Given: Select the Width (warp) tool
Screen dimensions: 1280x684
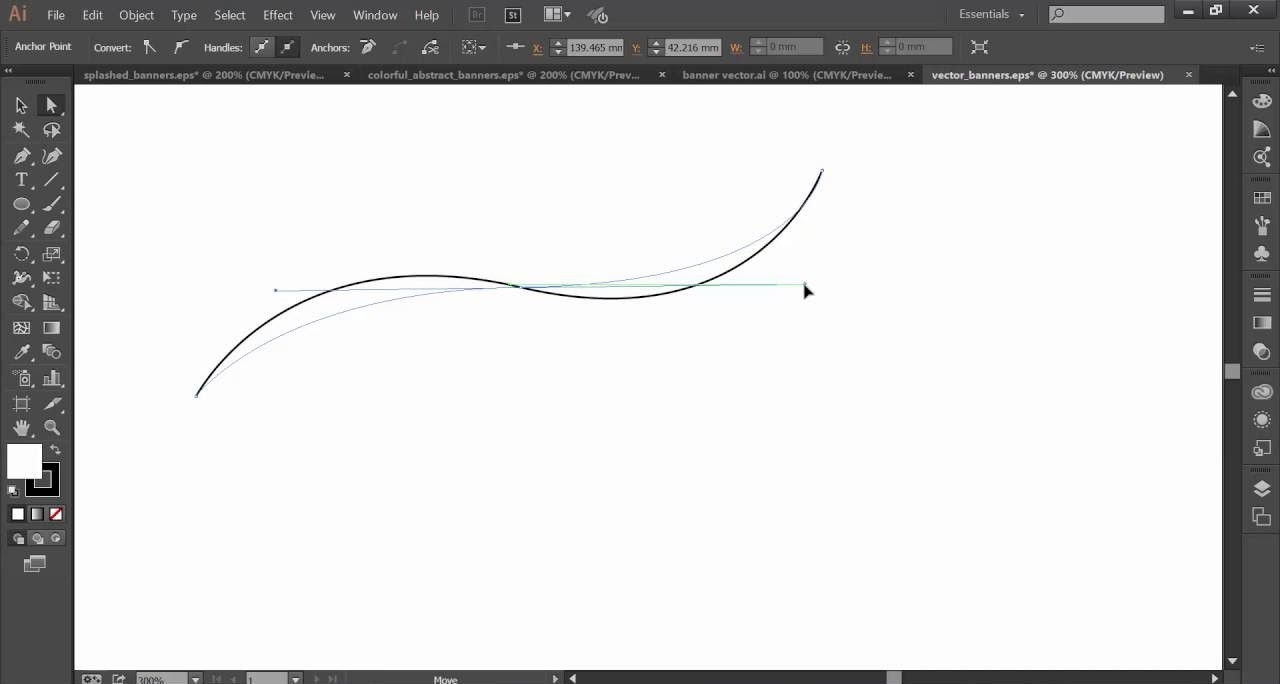Looking at the screenshot, I should pyautogui.click(x=21, y=278).
